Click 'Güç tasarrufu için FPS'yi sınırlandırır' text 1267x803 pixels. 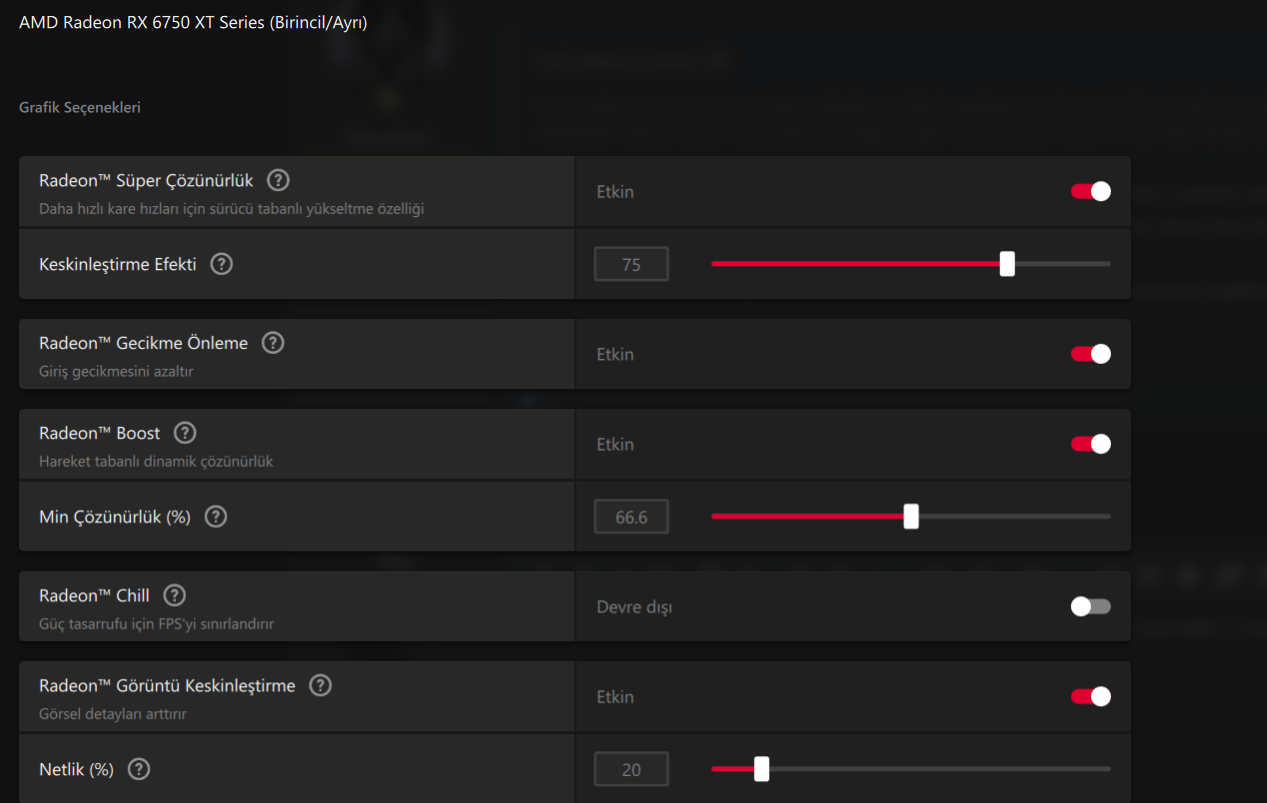click(x=156, y=624)
